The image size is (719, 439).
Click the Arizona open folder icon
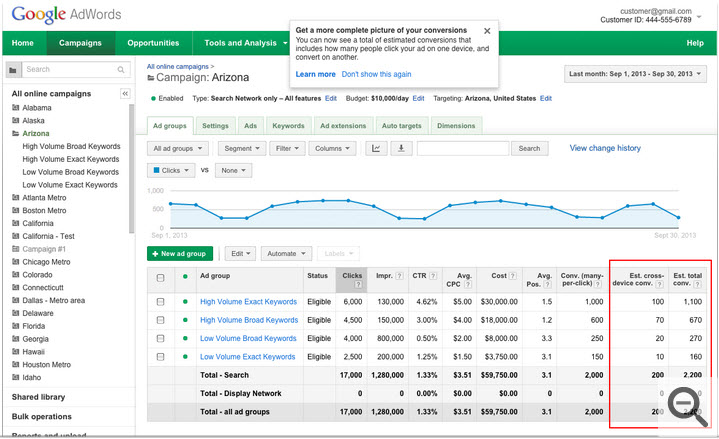16,133
